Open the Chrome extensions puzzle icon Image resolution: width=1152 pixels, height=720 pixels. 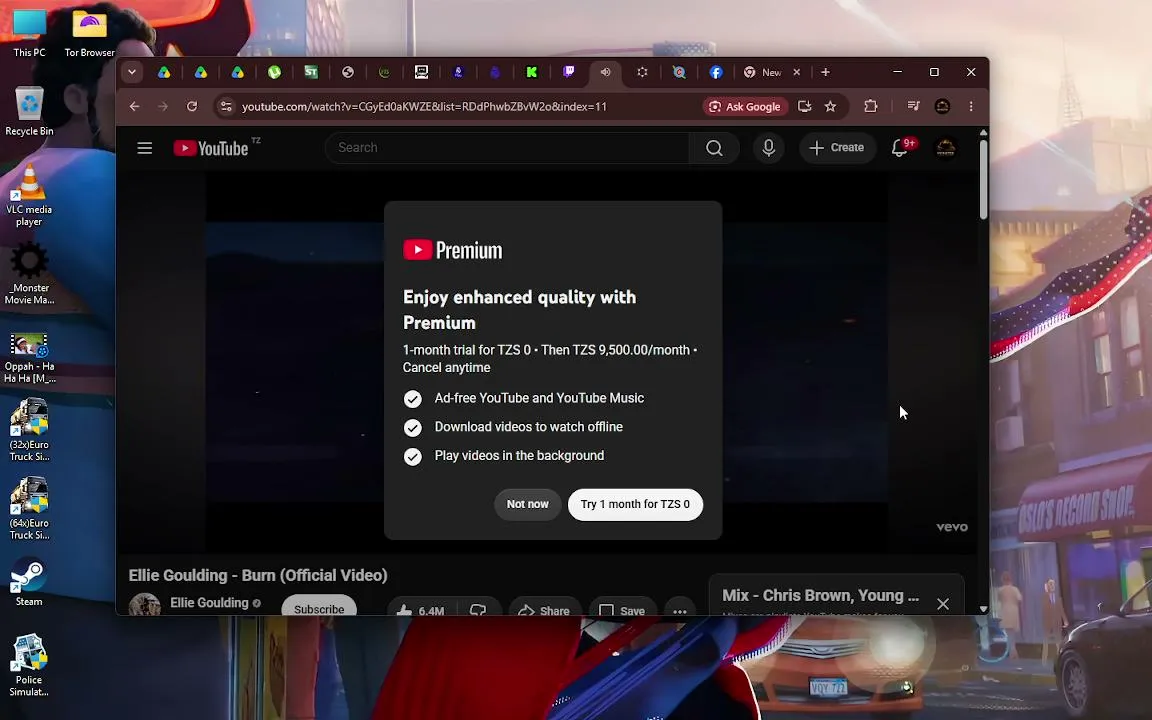(871, 107)
